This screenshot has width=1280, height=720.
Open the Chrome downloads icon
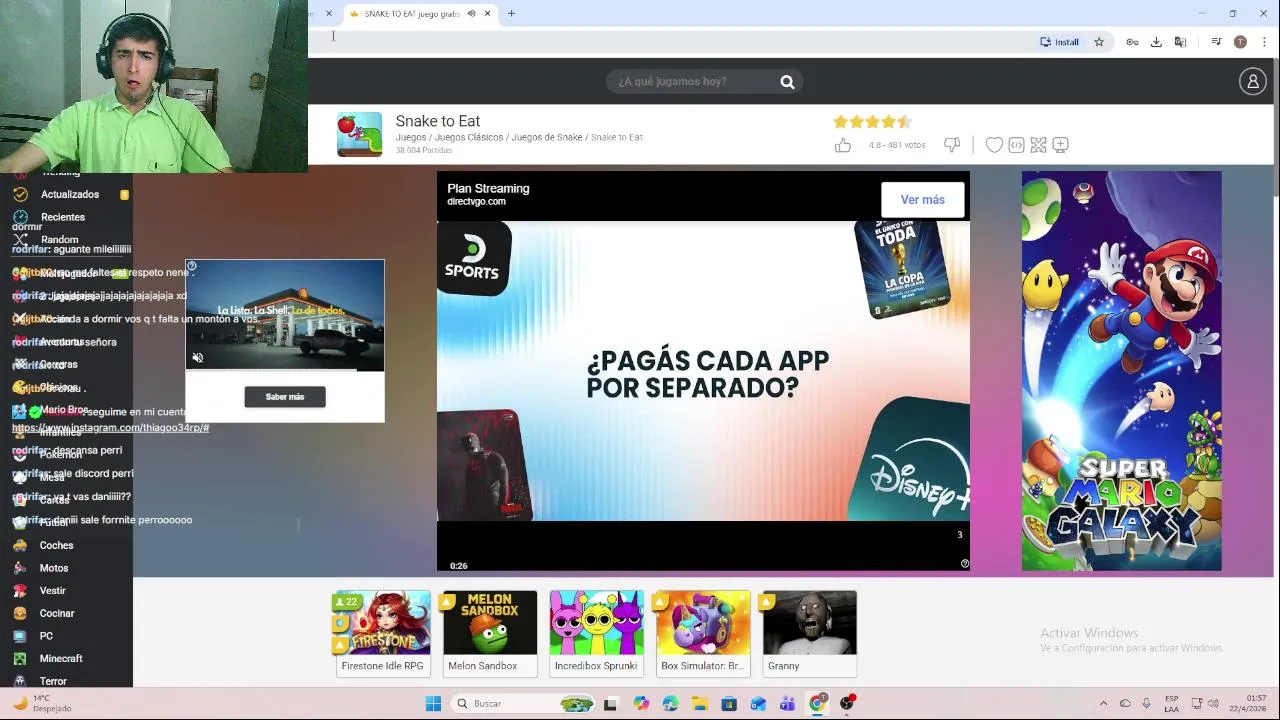coord(1156,42)
